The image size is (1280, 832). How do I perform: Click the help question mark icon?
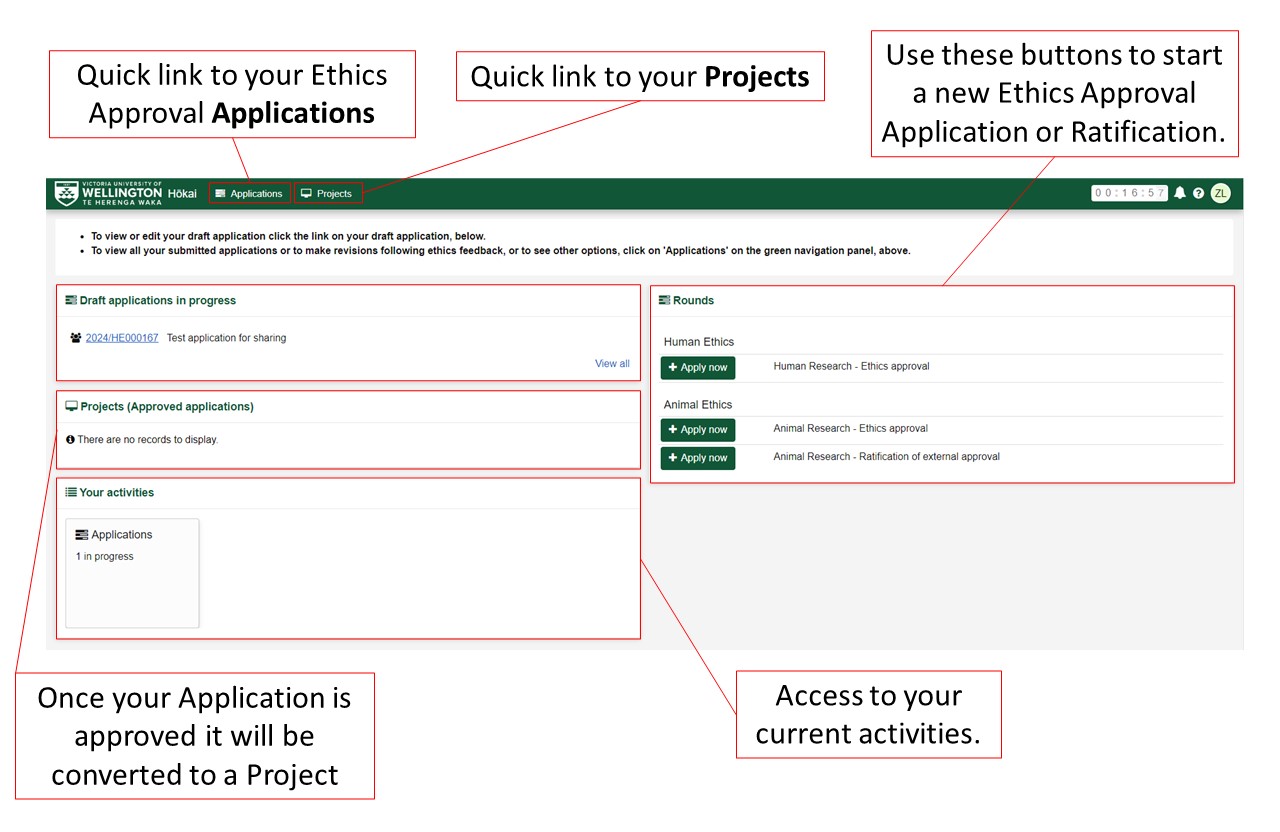point(1199,193)
